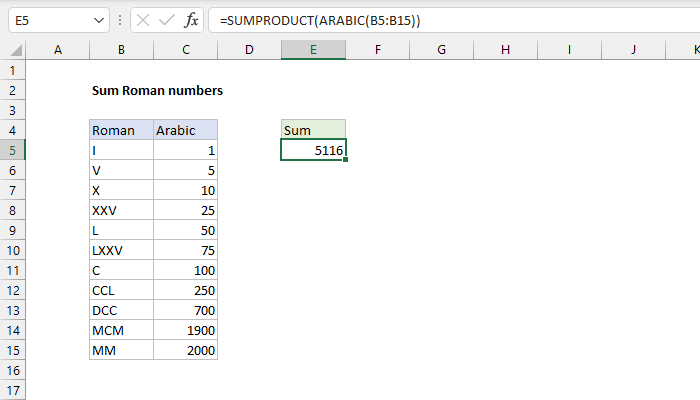Open the Name Box dropdown arrow

click(x=99, y=21)
